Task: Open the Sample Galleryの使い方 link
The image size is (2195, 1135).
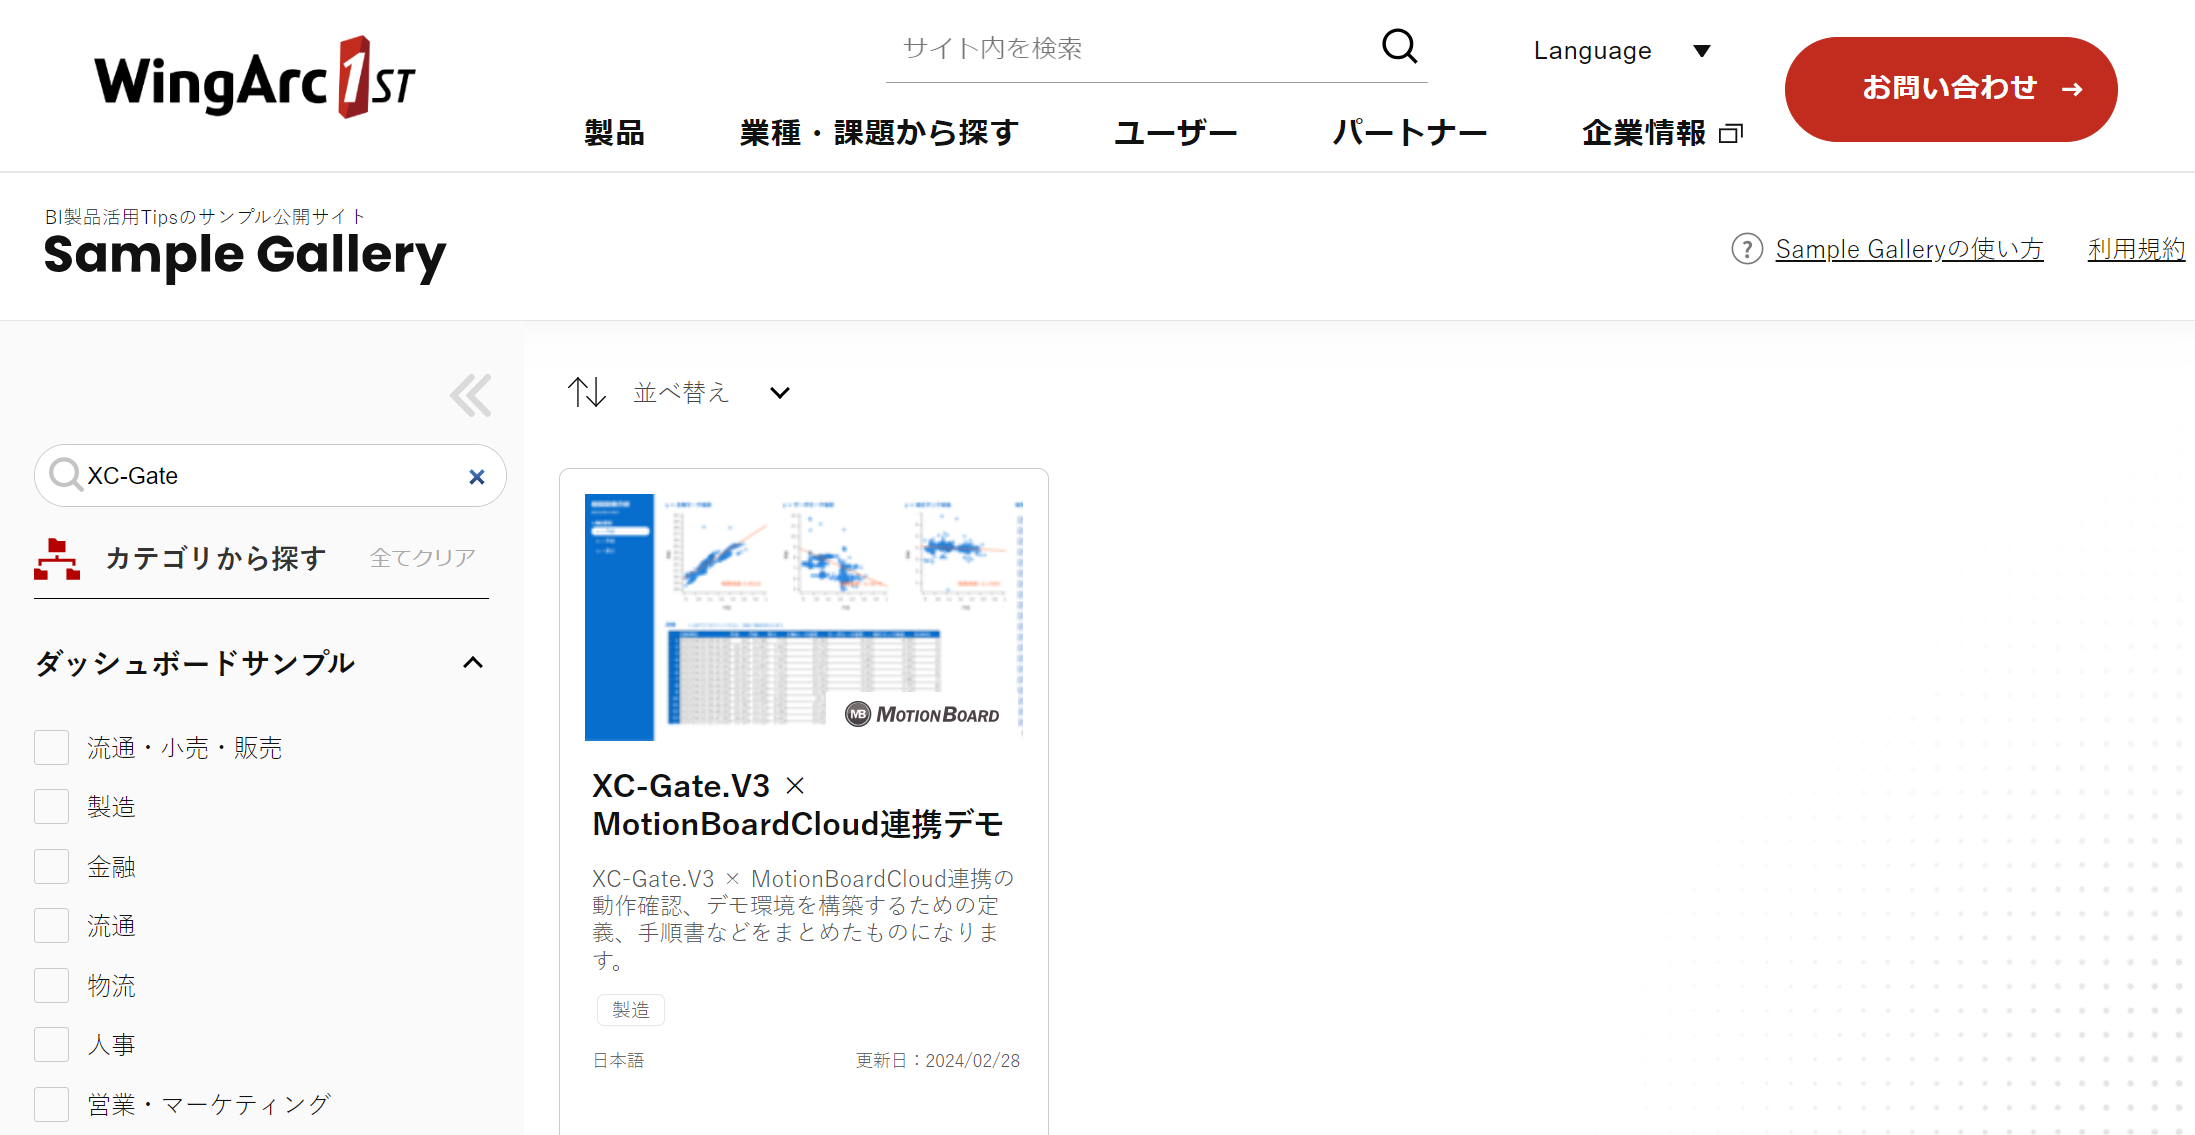Action: click(1909, 249)
